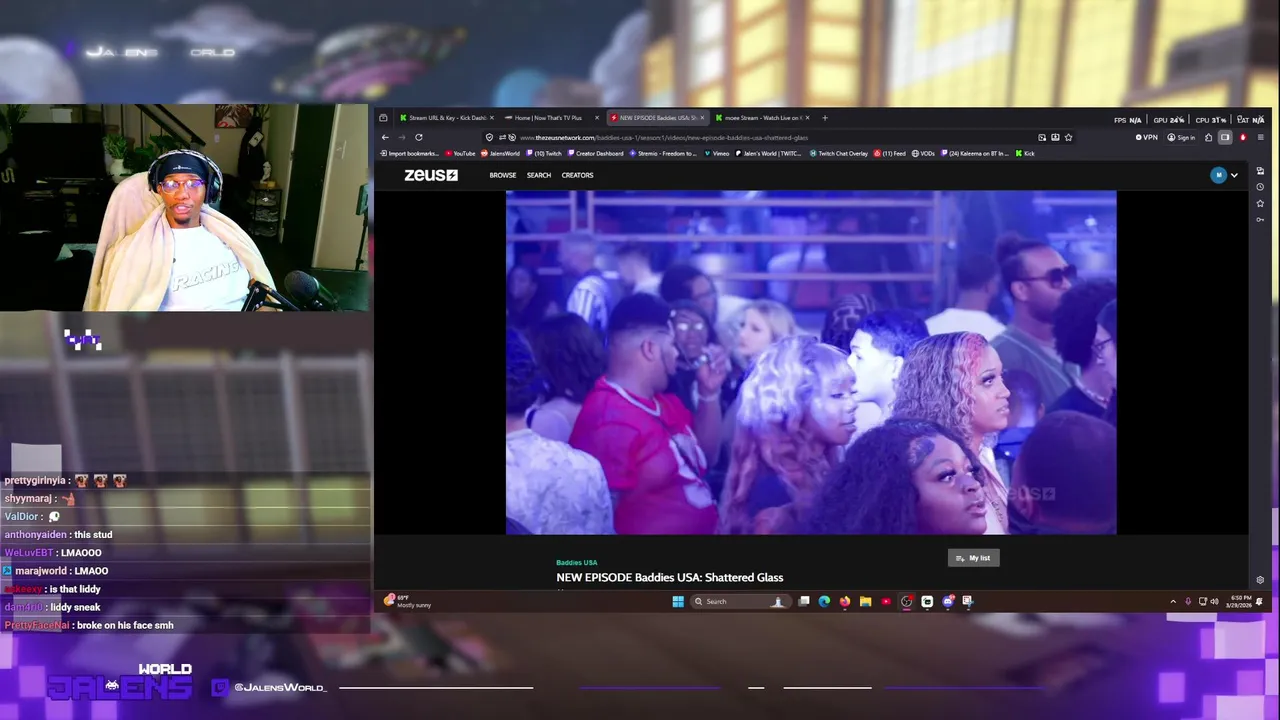Show hidden system tray icons chevron
The height and width of the screenshot is (720, 1280).
tap(1173, 601)
